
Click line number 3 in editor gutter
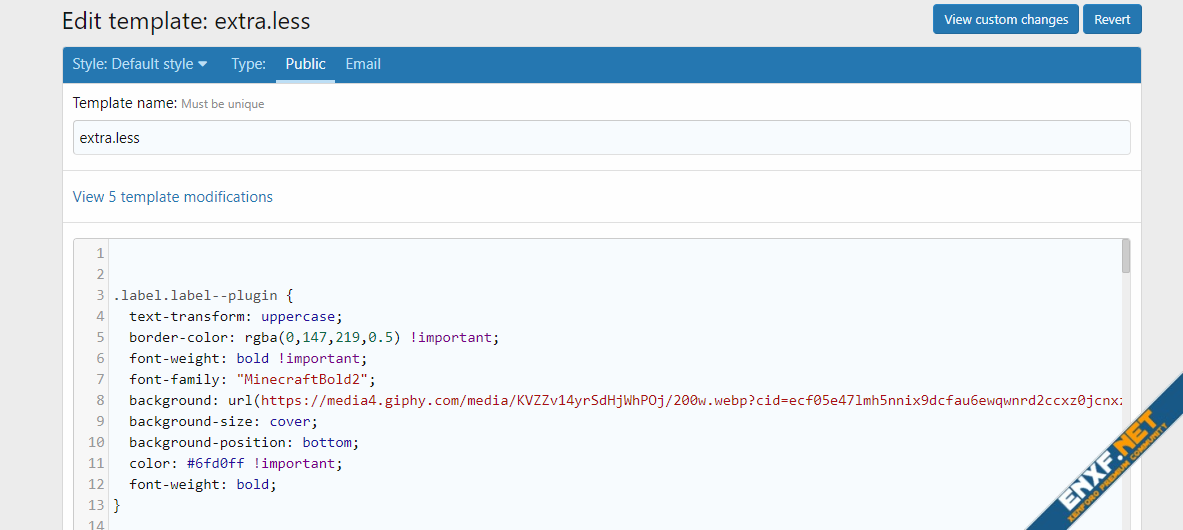click(100, 296)
